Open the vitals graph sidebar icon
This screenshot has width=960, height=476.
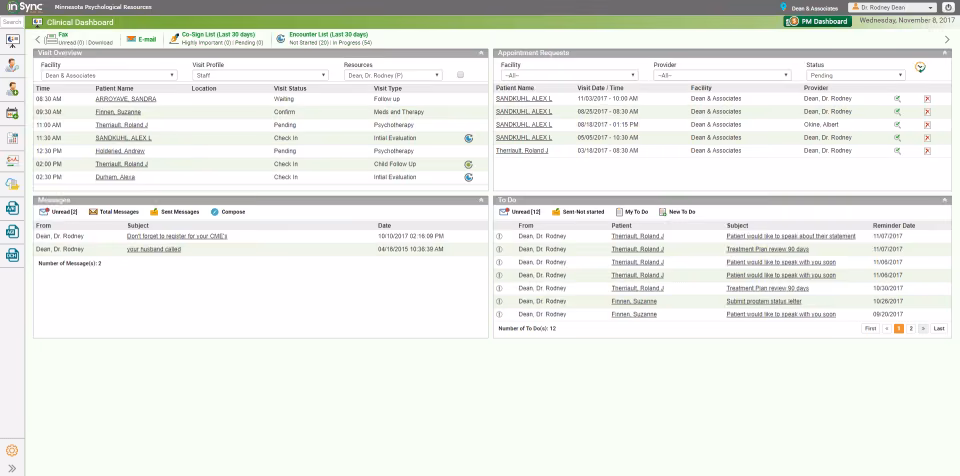coord(12,161)
